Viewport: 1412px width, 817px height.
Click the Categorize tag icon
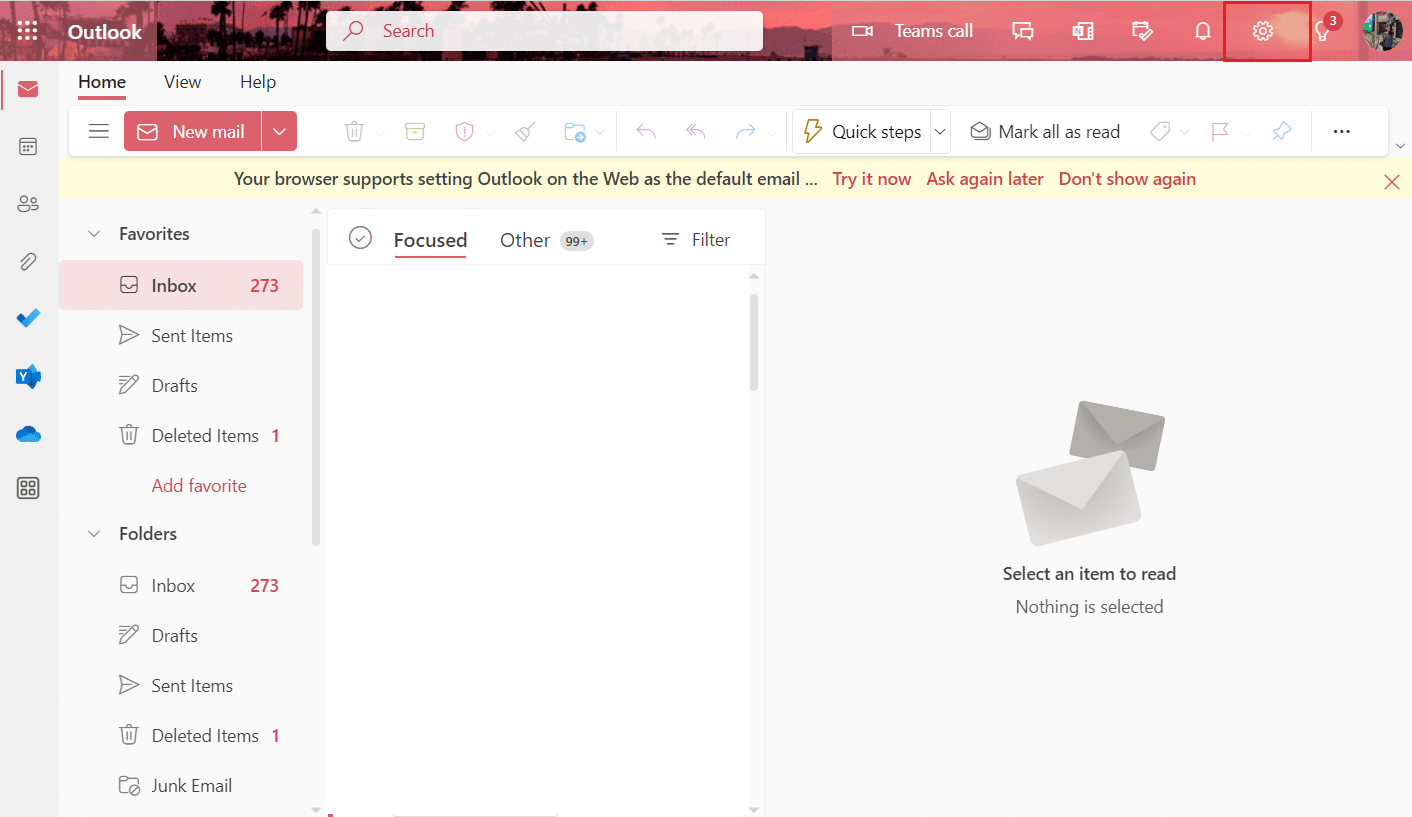pyautogui.click(x=1160, y=131)
